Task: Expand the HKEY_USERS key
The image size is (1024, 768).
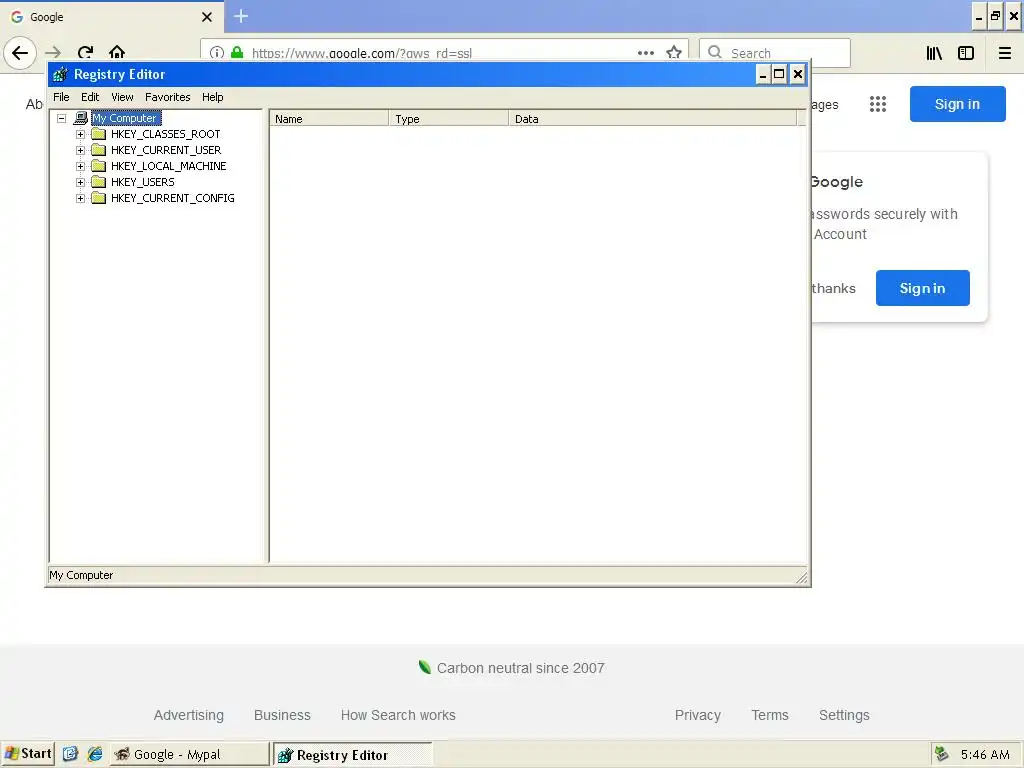Action: tap(80, 182)
